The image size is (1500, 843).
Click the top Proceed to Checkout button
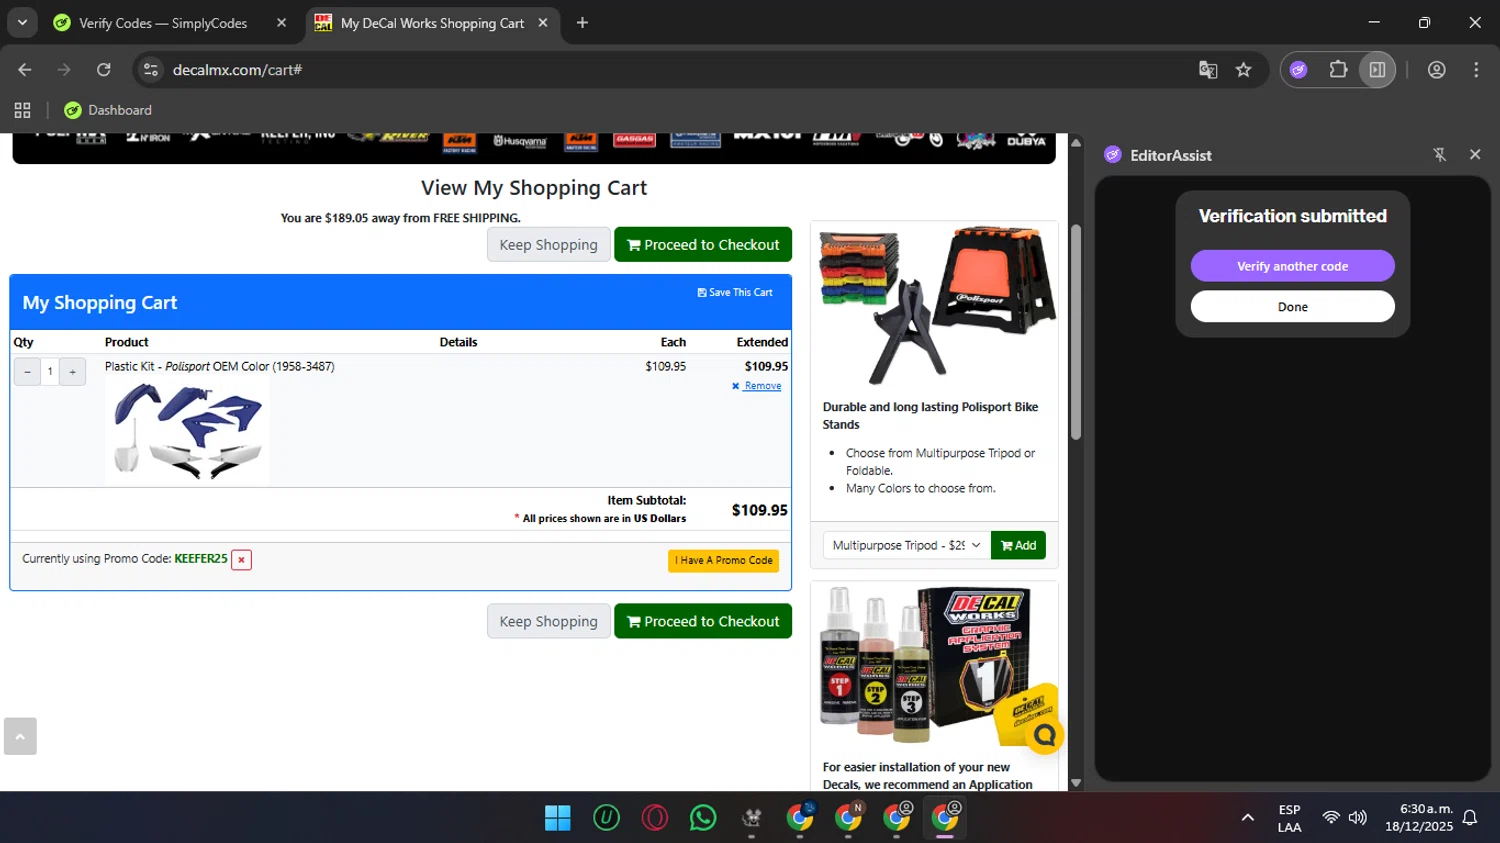(x=703, y=245)
